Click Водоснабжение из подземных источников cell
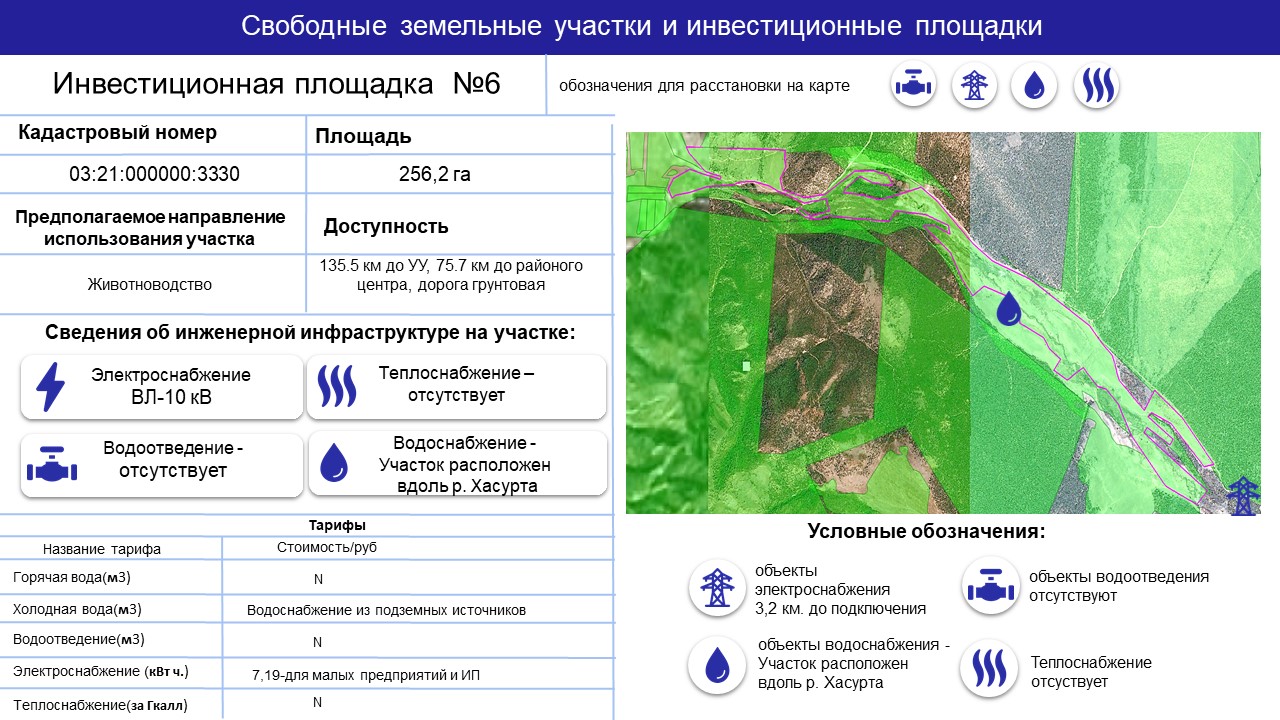 point(386,610)
